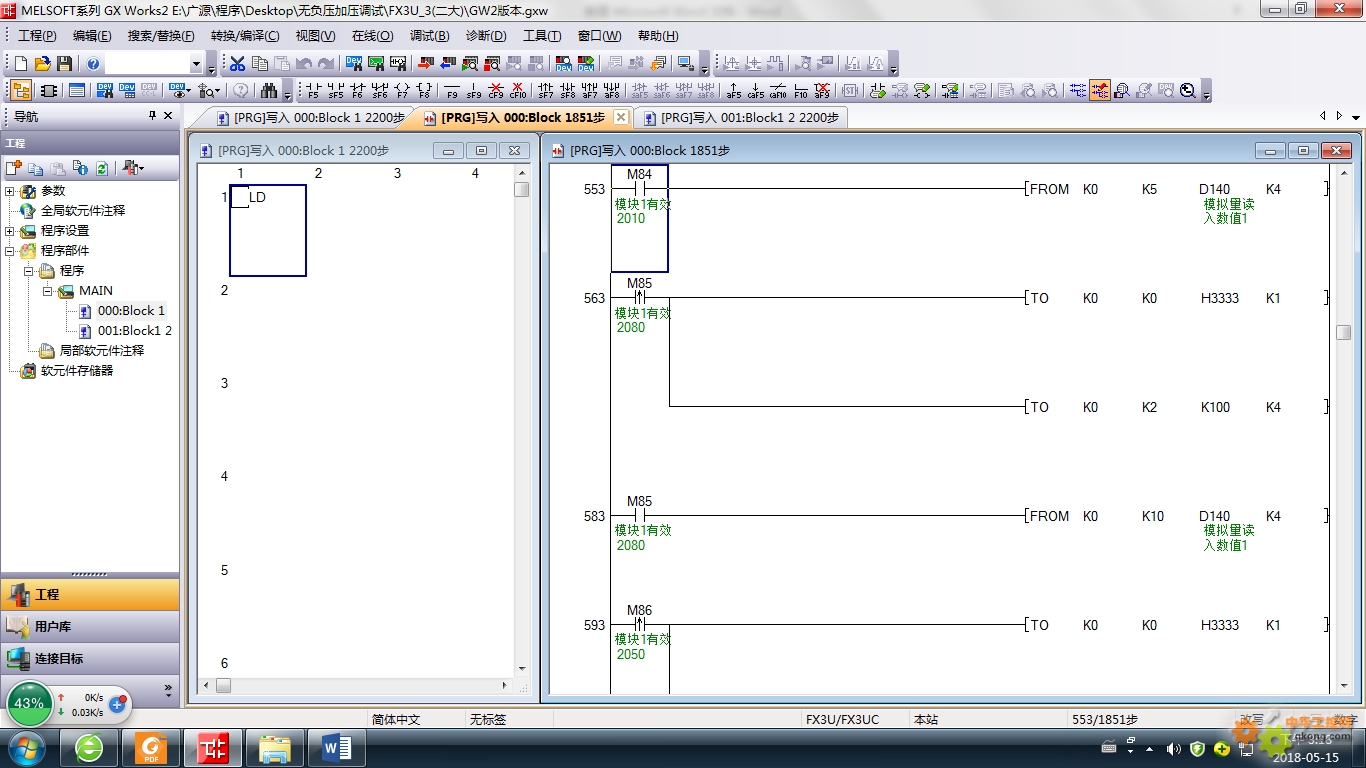Viewport: 1366px width, 768px height.
Task: Select 001:Block1 2 in project tree
Action: point(135,331)
